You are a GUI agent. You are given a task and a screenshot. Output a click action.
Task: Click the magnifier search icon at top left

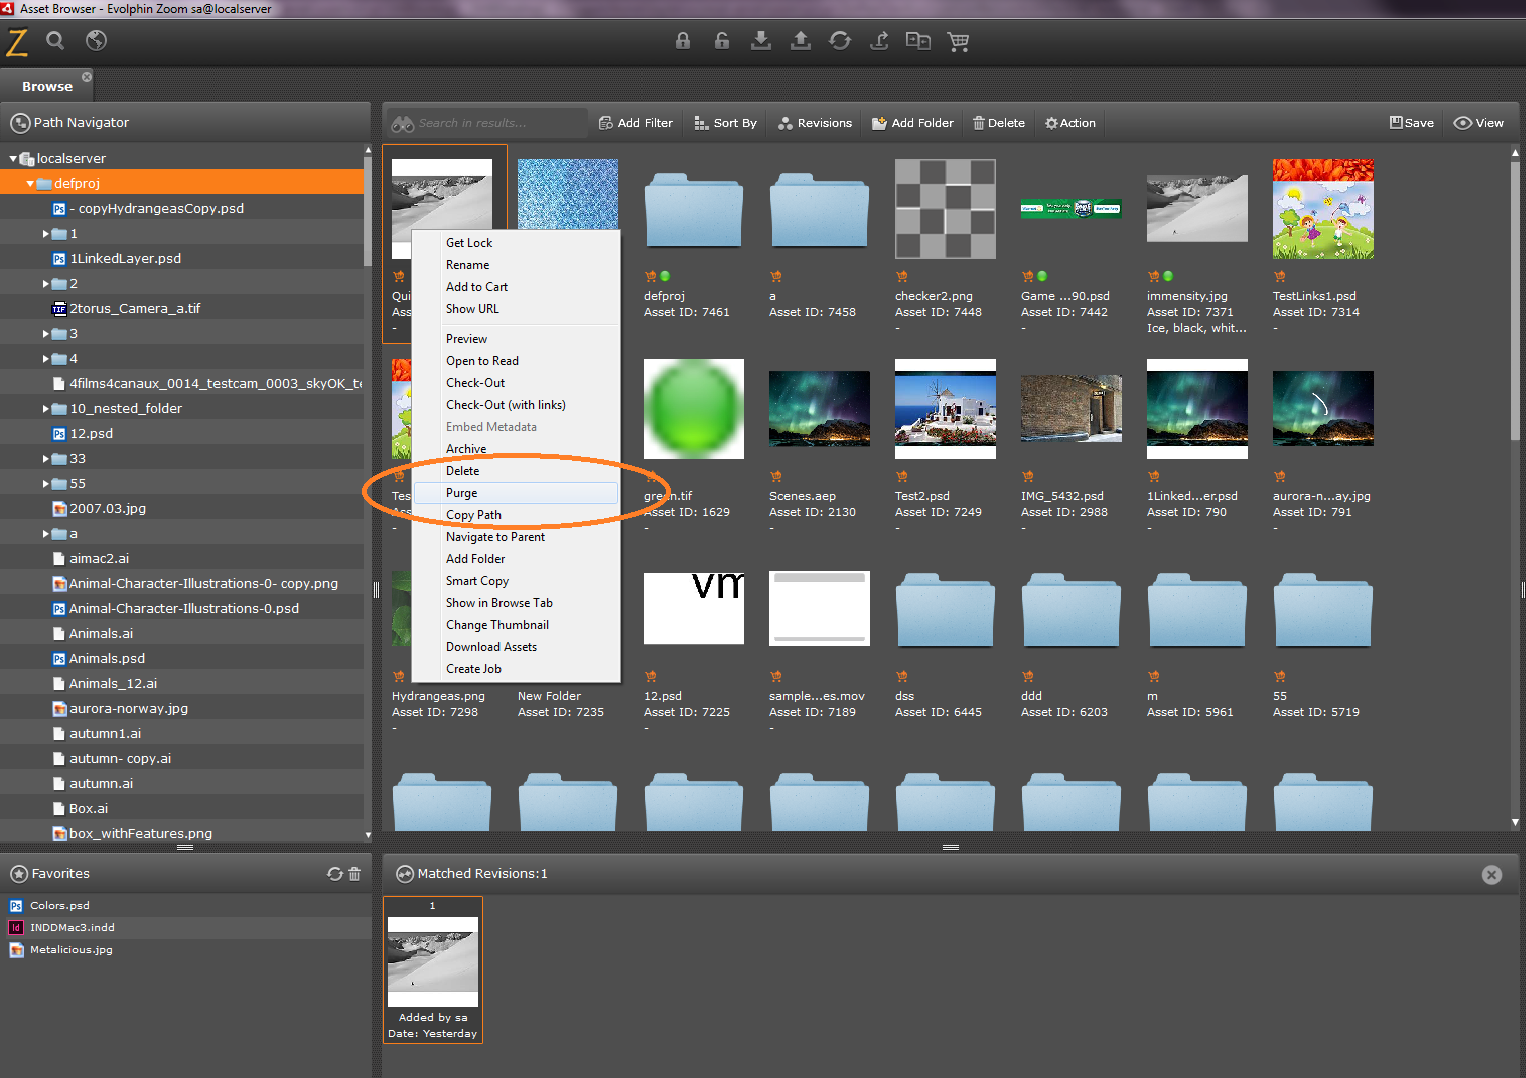55,41
